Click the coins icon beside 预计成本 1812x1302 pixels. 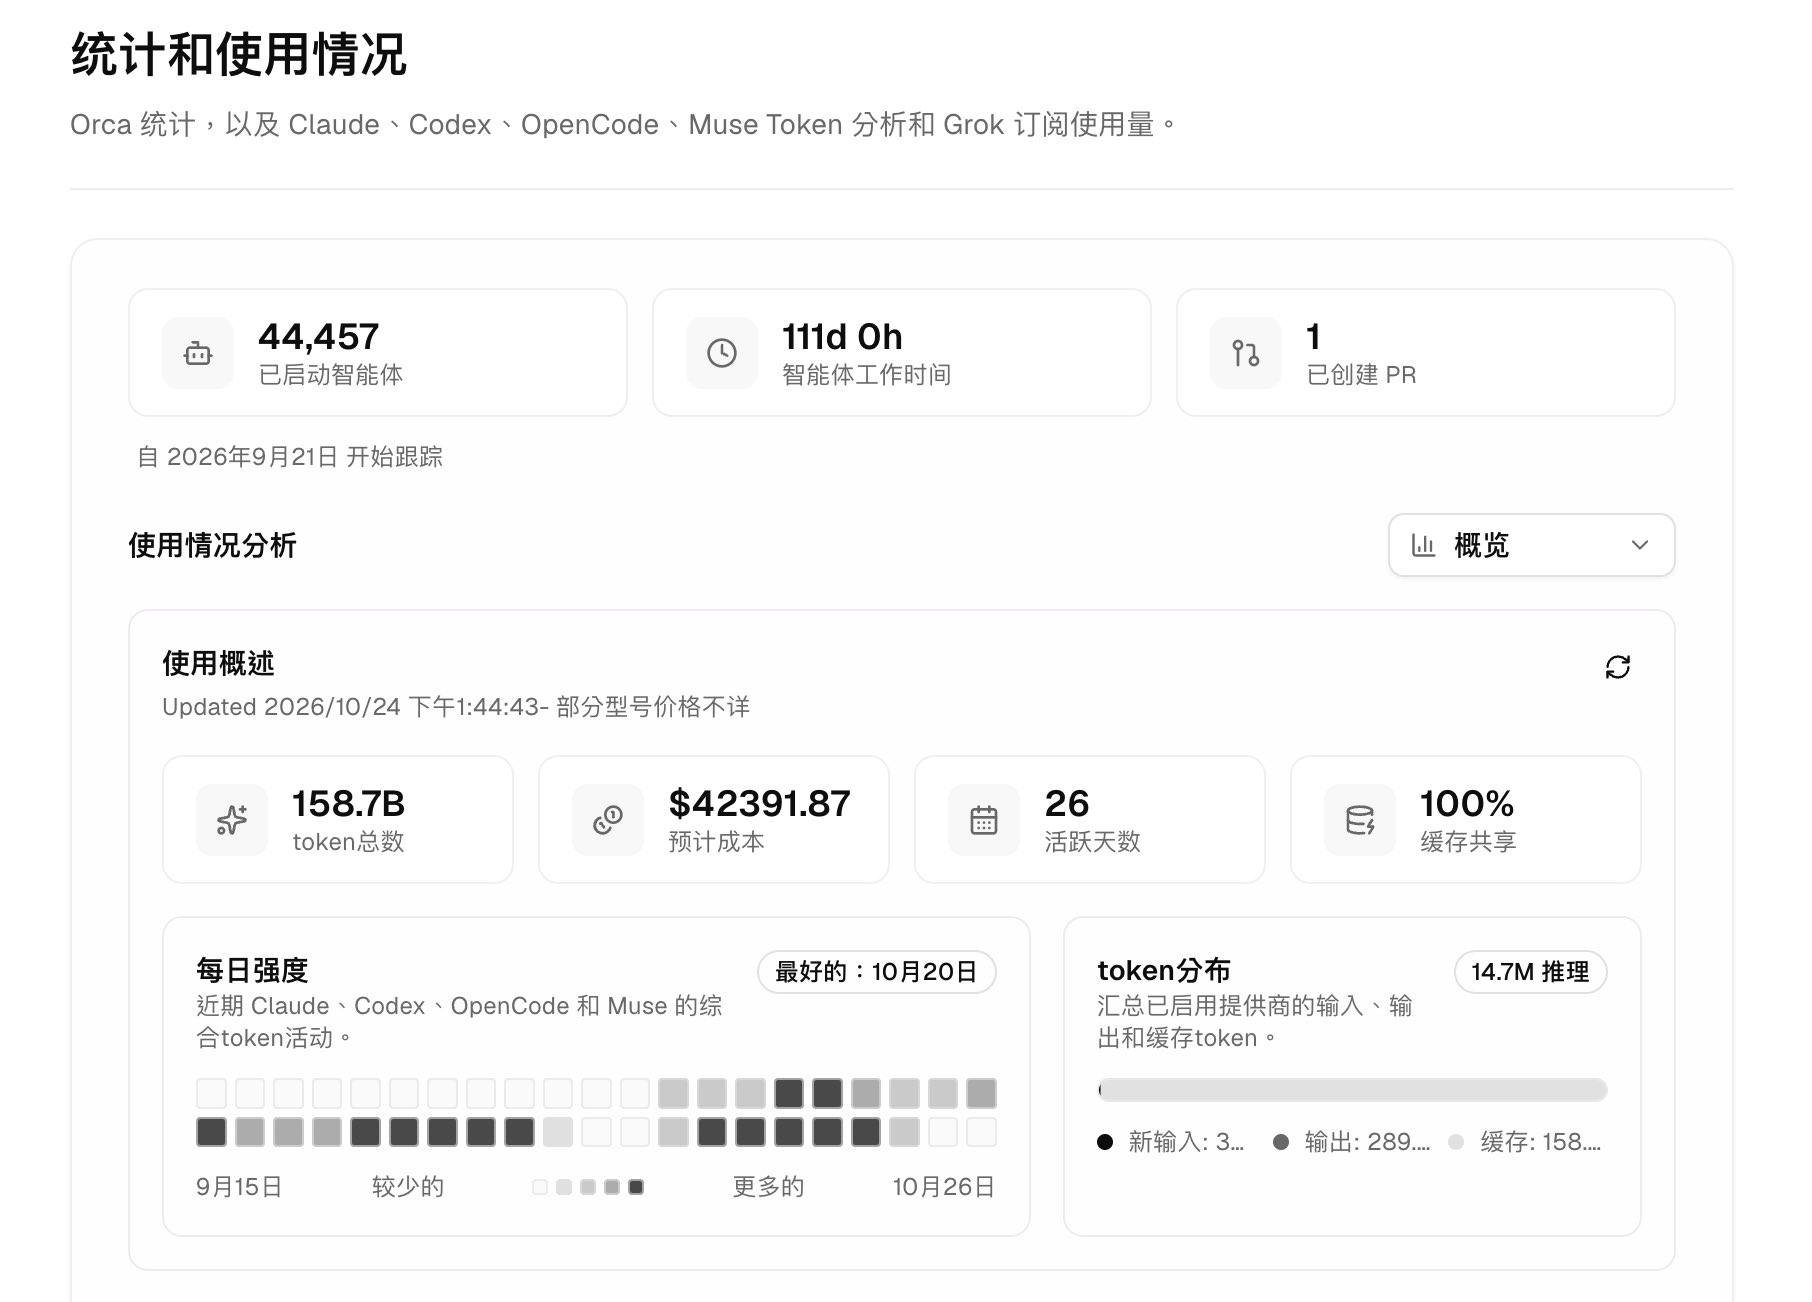[608, 820]
